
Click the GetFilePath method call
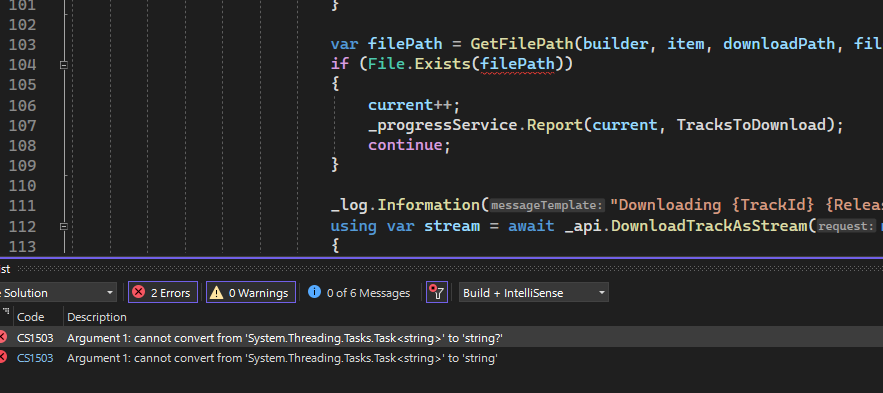point(521,44)
